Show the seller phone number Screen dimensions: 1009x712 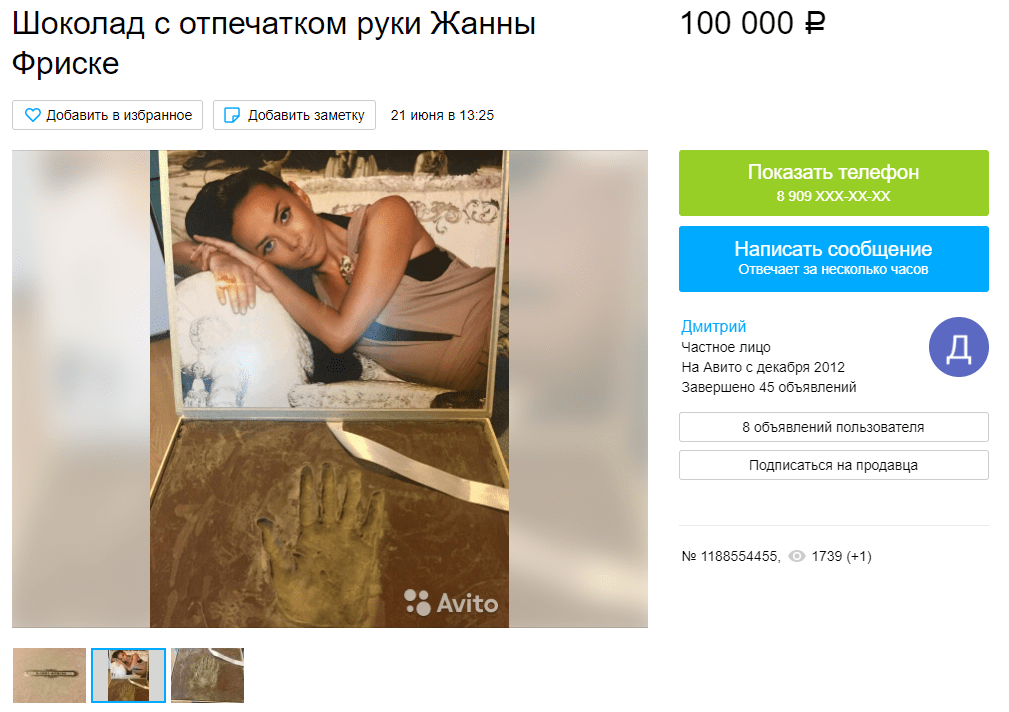pyautogui.click(x=833, y=183)
